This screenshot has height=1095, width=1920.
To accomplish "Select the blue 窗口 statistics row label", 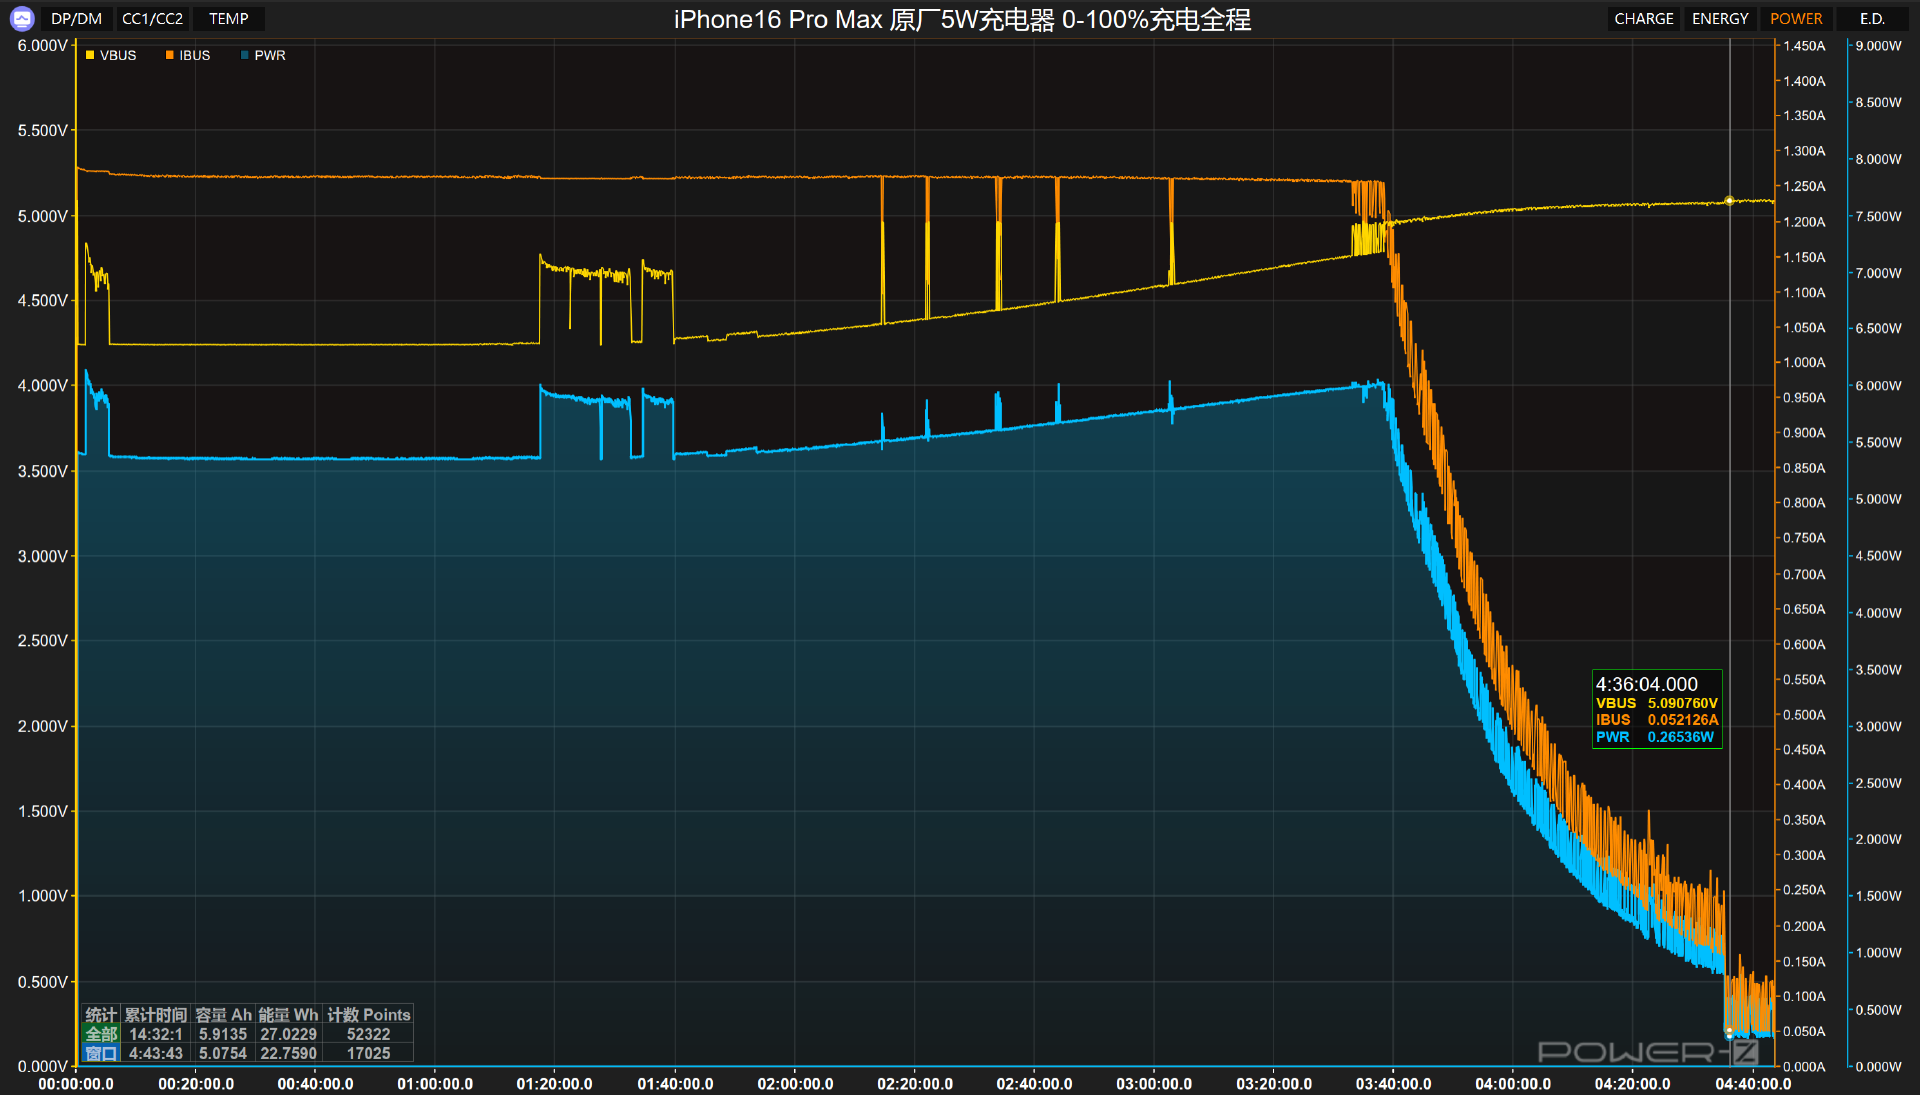I will (101, 1053).
